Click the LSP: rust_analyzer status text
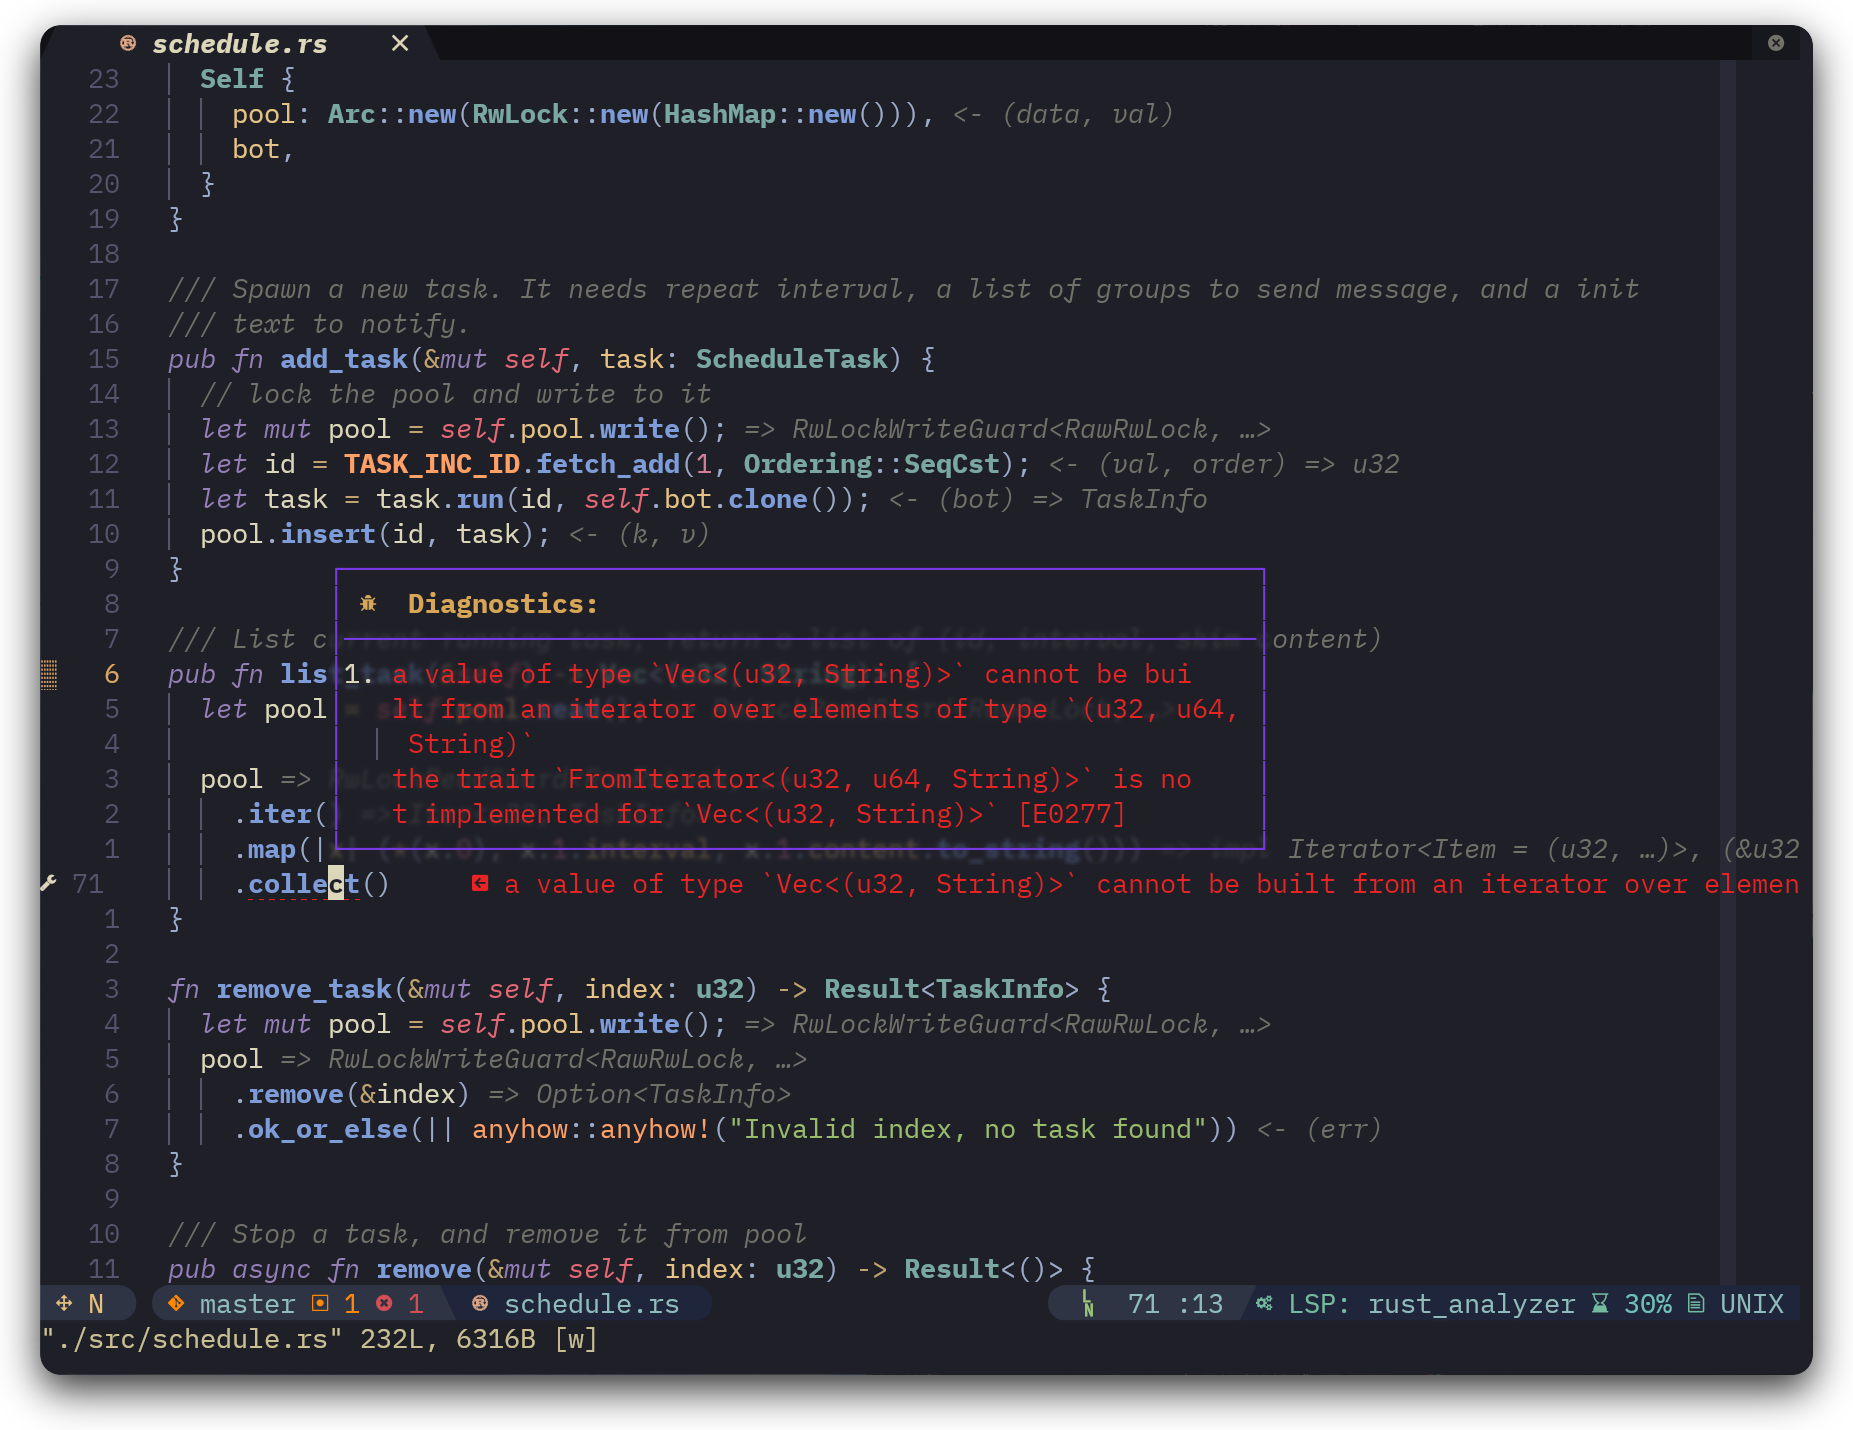The image size is (1853, 1430). [x=1431, y=1304]
